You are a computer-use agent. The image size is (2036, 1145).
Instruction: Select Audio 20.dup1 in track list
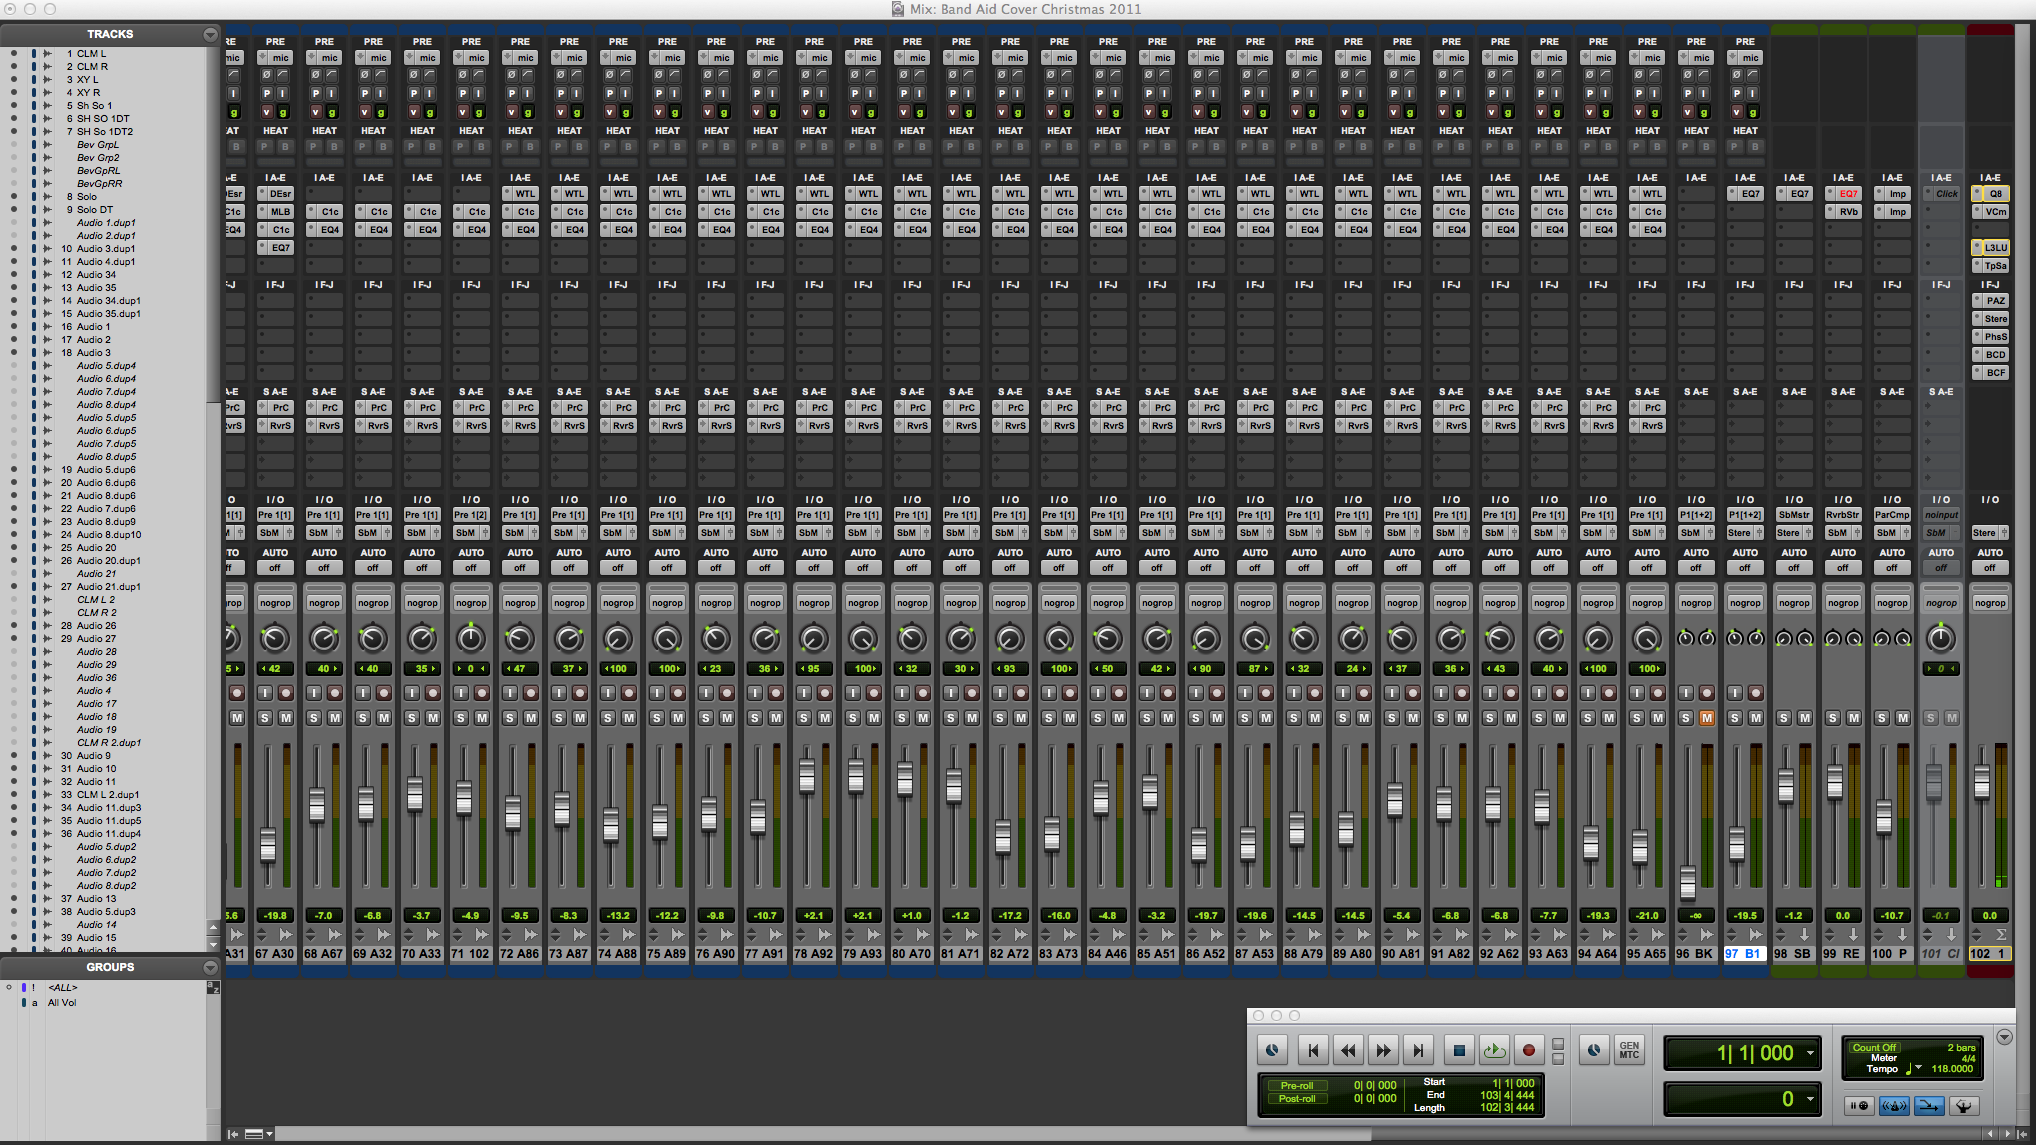click(109, 561)
